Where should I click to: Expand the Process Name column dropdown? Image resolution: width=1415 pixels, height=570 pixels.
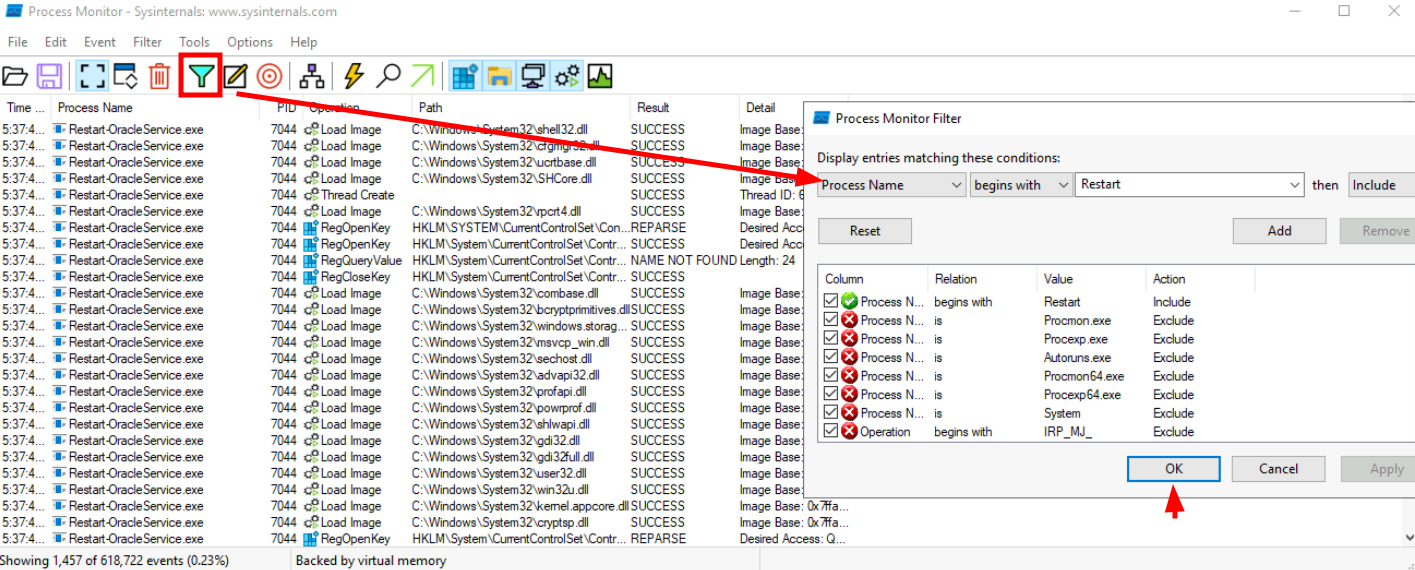pos(955,185)
